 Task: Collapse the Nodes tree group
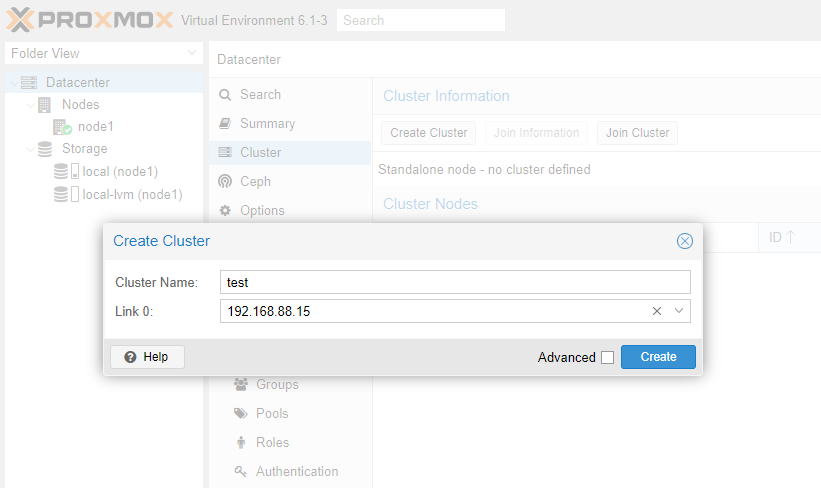pos(30,104)
